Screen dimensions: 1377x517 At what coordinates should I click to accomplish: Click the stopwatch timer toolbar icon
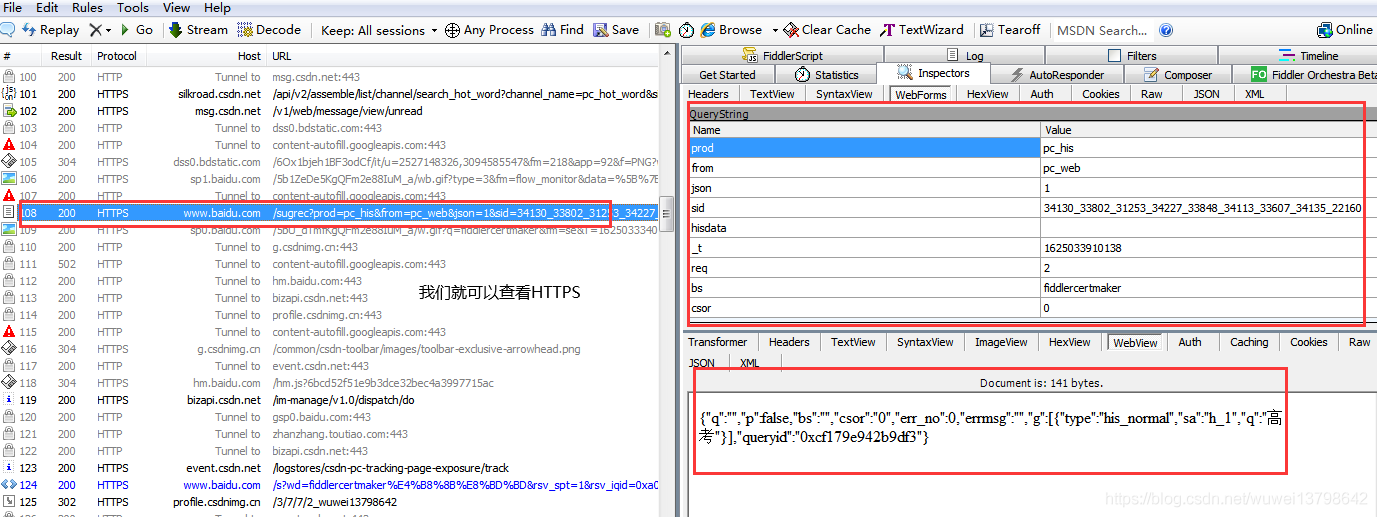pos(687,30)
